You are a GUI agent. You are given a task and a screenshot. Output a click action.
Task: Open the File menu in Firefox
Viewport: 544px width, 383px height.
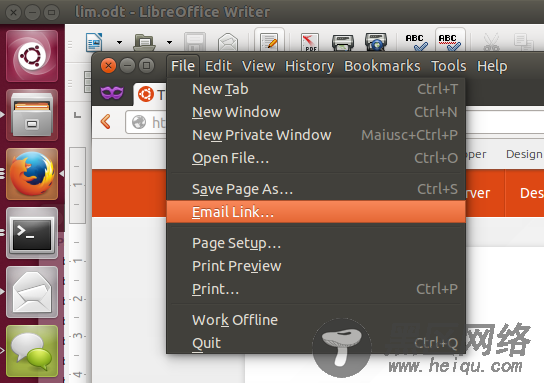pyautogui.click(x=183, y=66)
